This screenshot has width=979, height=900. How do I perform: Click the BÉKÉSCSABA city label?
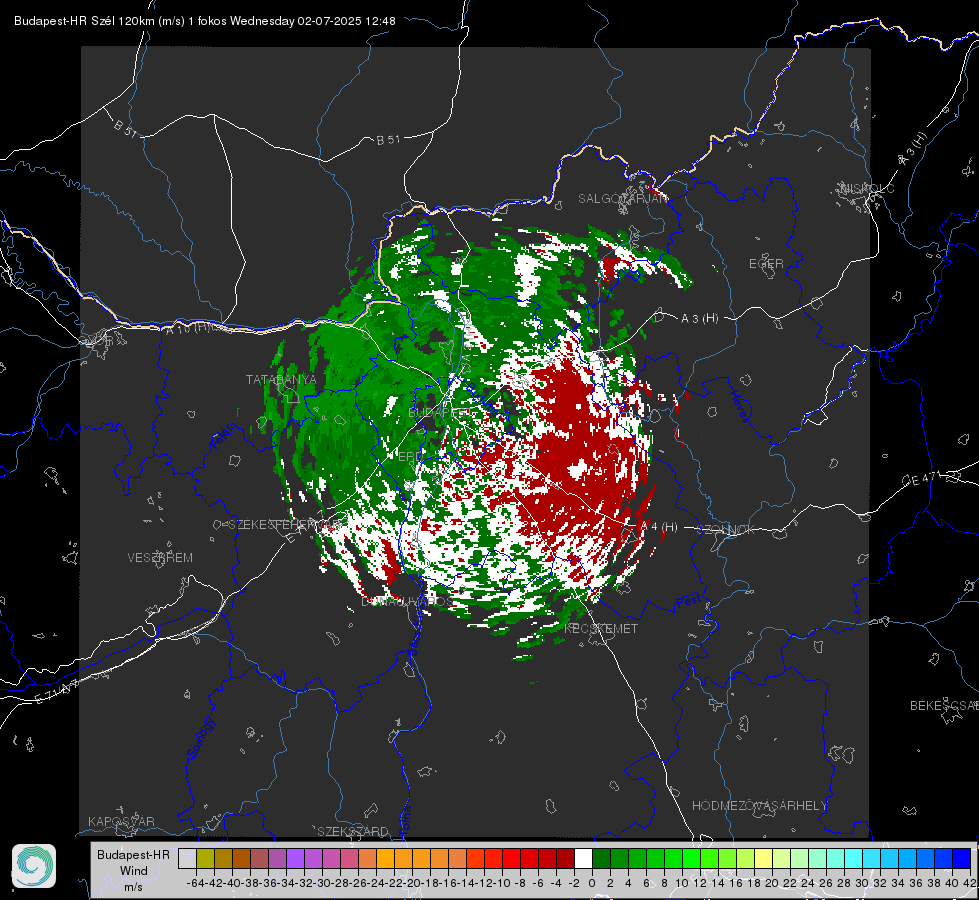944,706
